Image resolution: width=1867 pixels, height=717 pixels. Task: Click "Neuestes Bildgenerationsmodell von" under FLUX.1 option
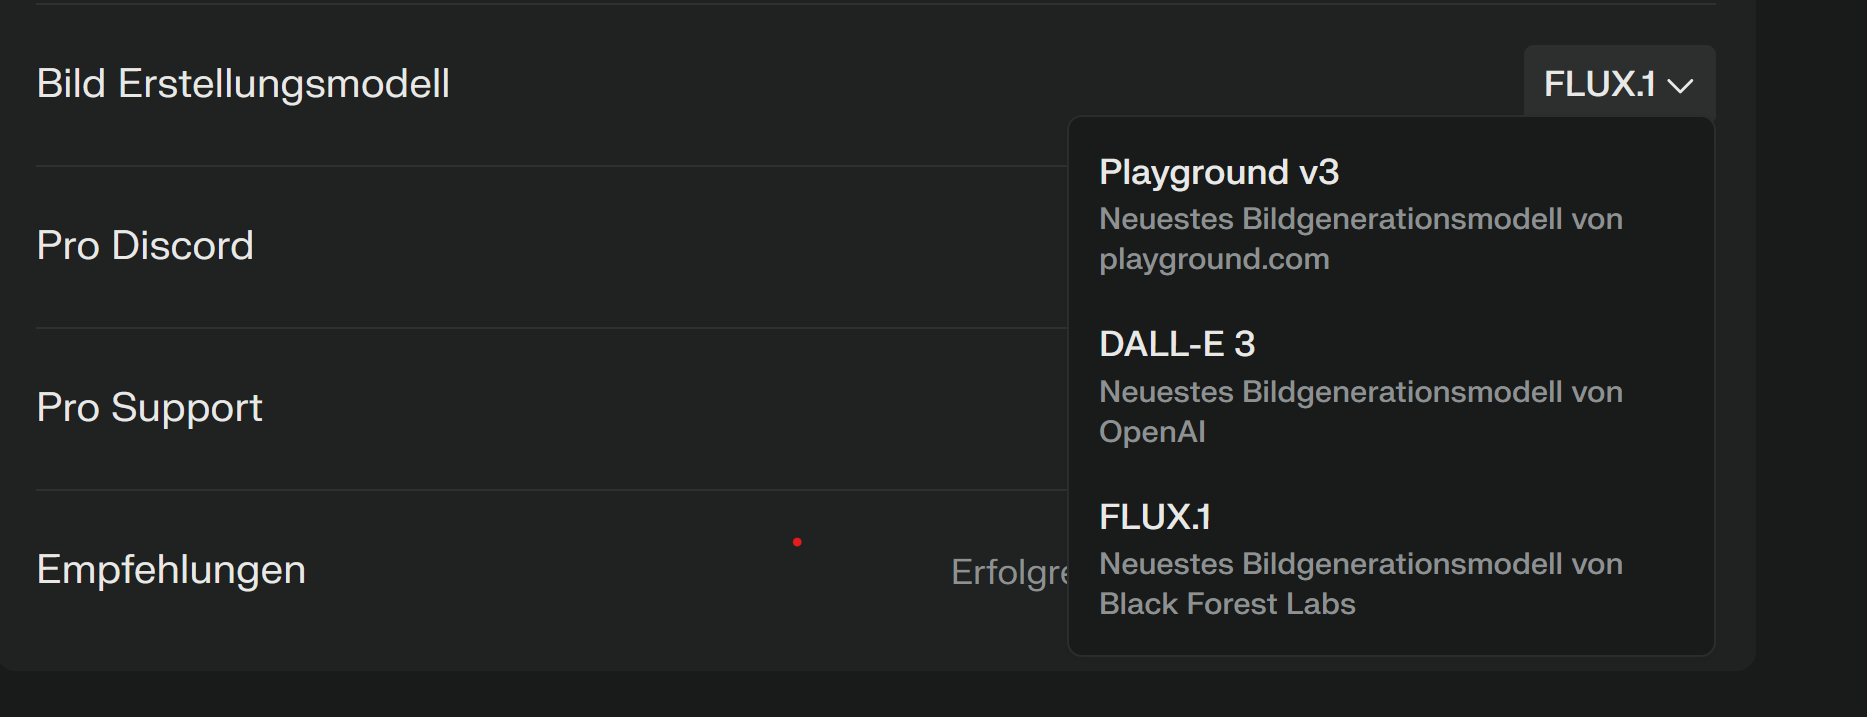pos(1360,564)
